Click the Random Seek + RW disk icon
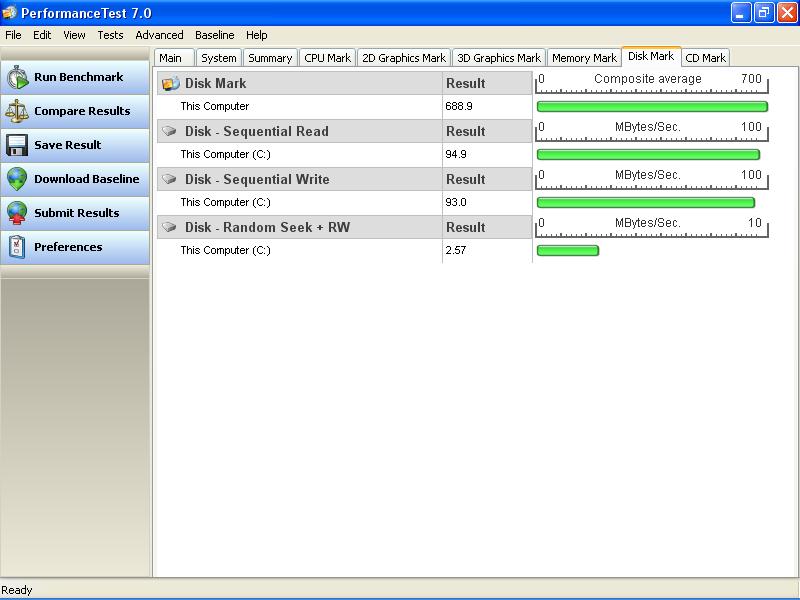The height and width of the screenshot is (600, 800). click(x=170, y=227)
